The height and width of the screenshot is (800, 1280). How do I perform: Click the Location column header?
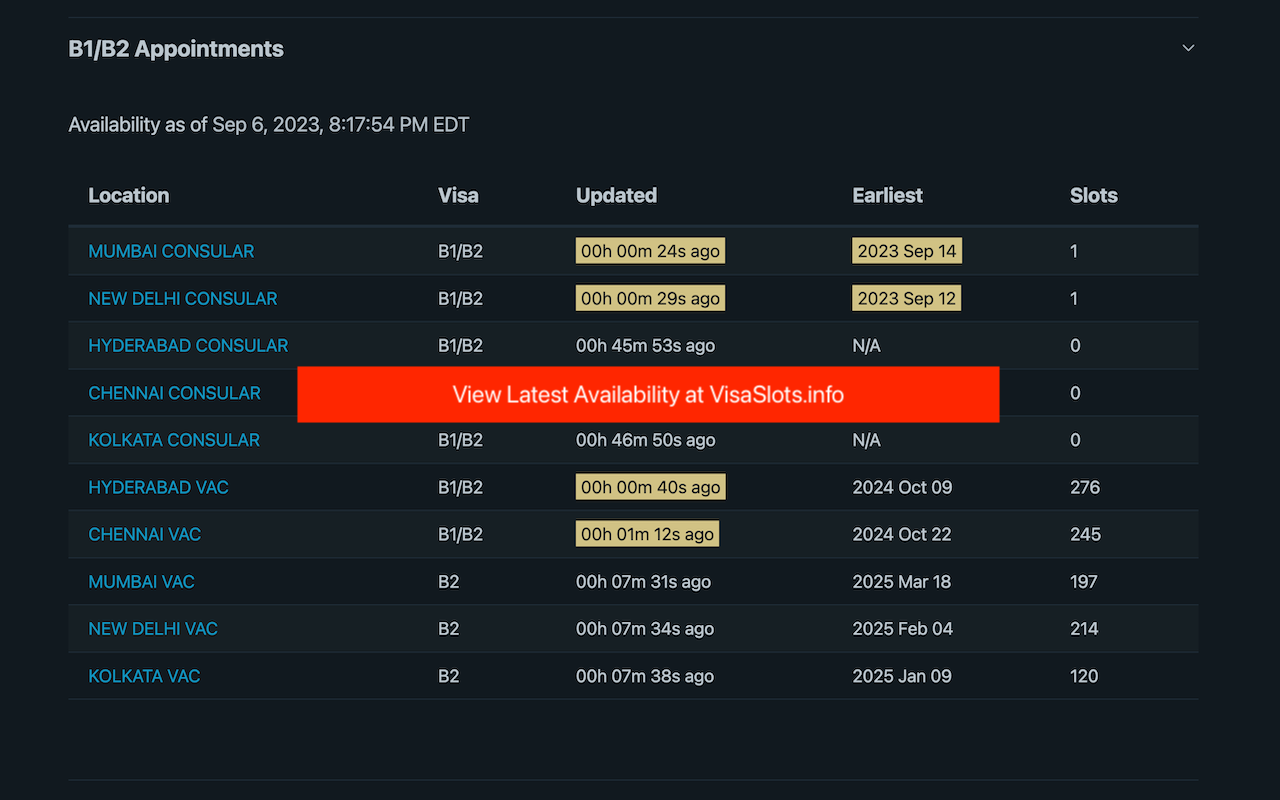point(129,195)
